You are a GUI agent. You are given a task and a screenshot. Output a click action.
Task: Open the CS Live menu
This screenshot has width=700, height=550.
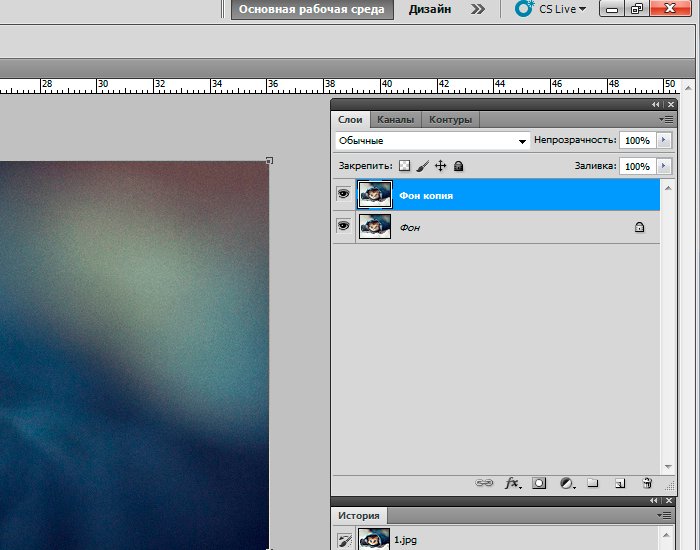click(x=551, y=9)
